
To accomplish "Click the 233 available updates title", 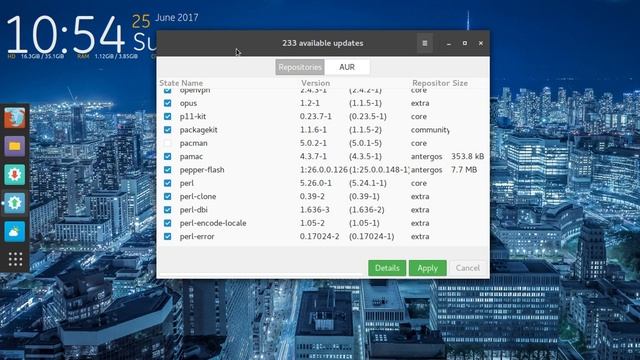I will (322, 43).
